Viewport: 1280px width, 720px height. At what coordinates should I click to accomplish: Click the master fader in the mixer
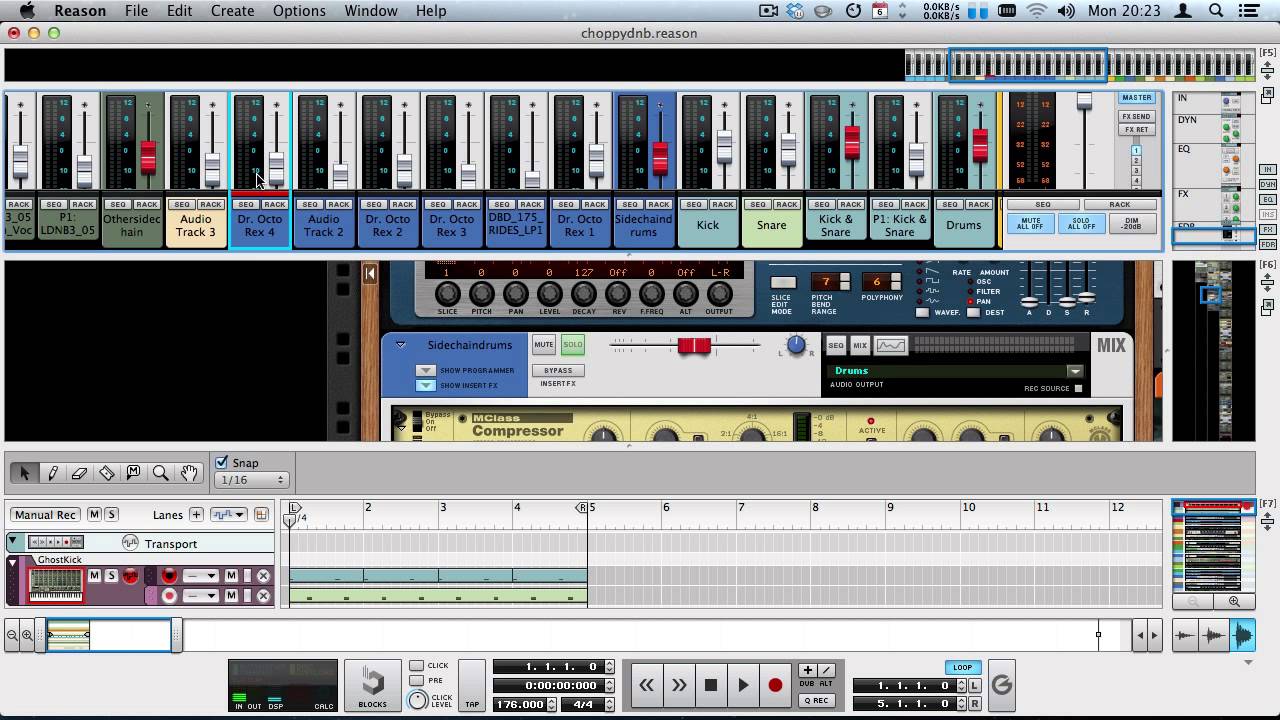1084,101
